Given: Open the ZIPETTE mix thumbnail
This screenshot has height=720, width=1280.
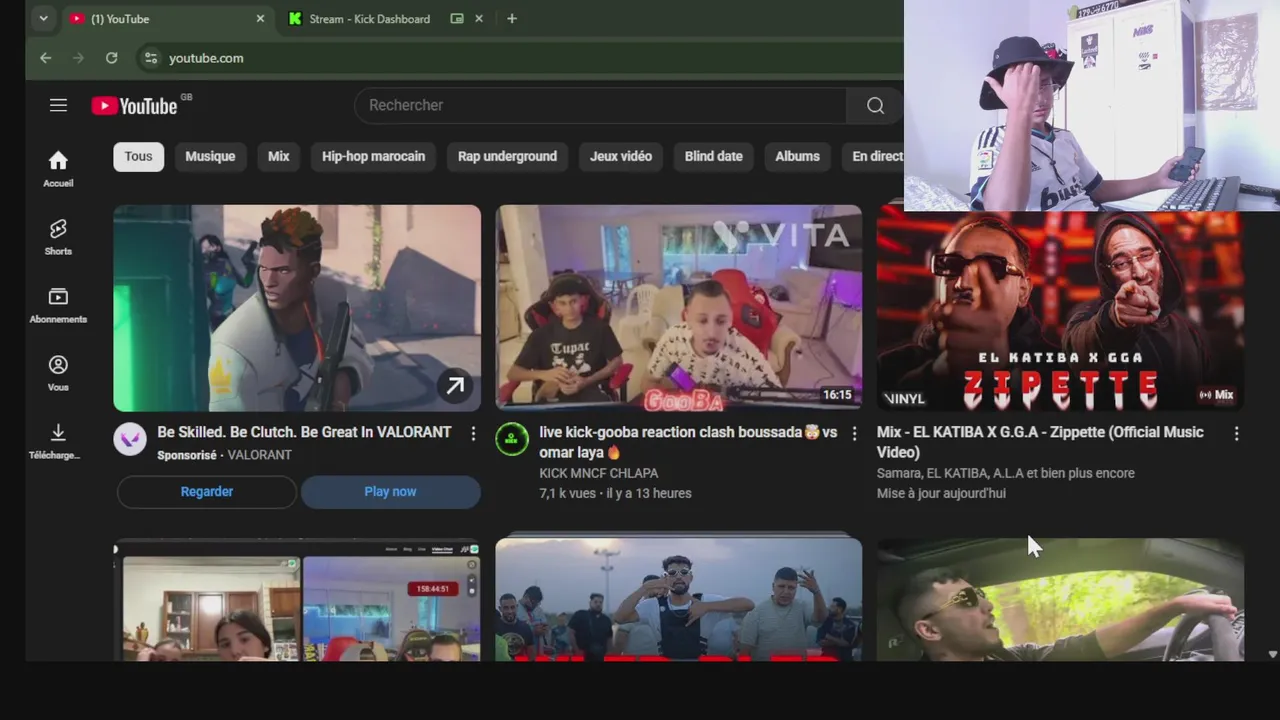Looking at the screenshot, I should (x=1060, y=311).
